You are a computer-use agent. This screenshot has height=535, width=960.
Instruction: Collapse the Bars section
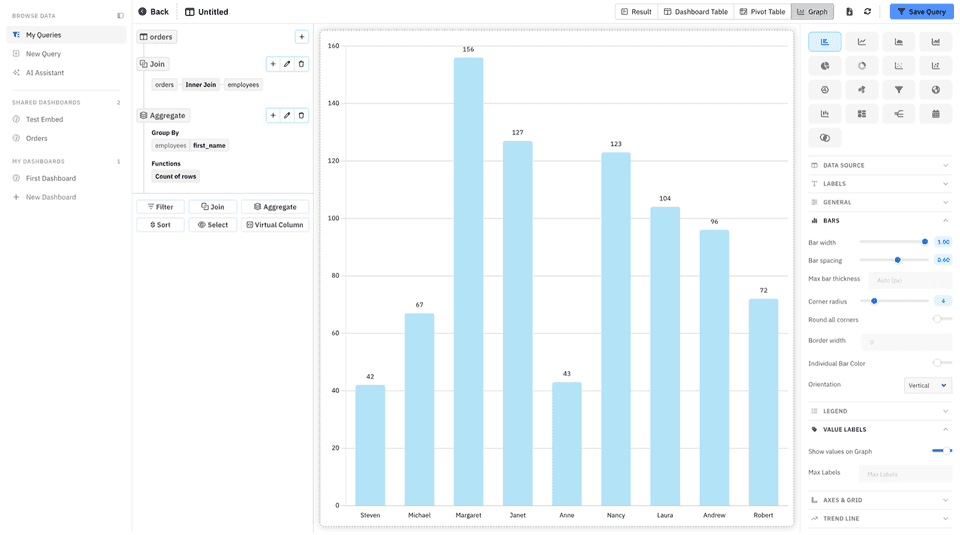click(x=880, y=220)
